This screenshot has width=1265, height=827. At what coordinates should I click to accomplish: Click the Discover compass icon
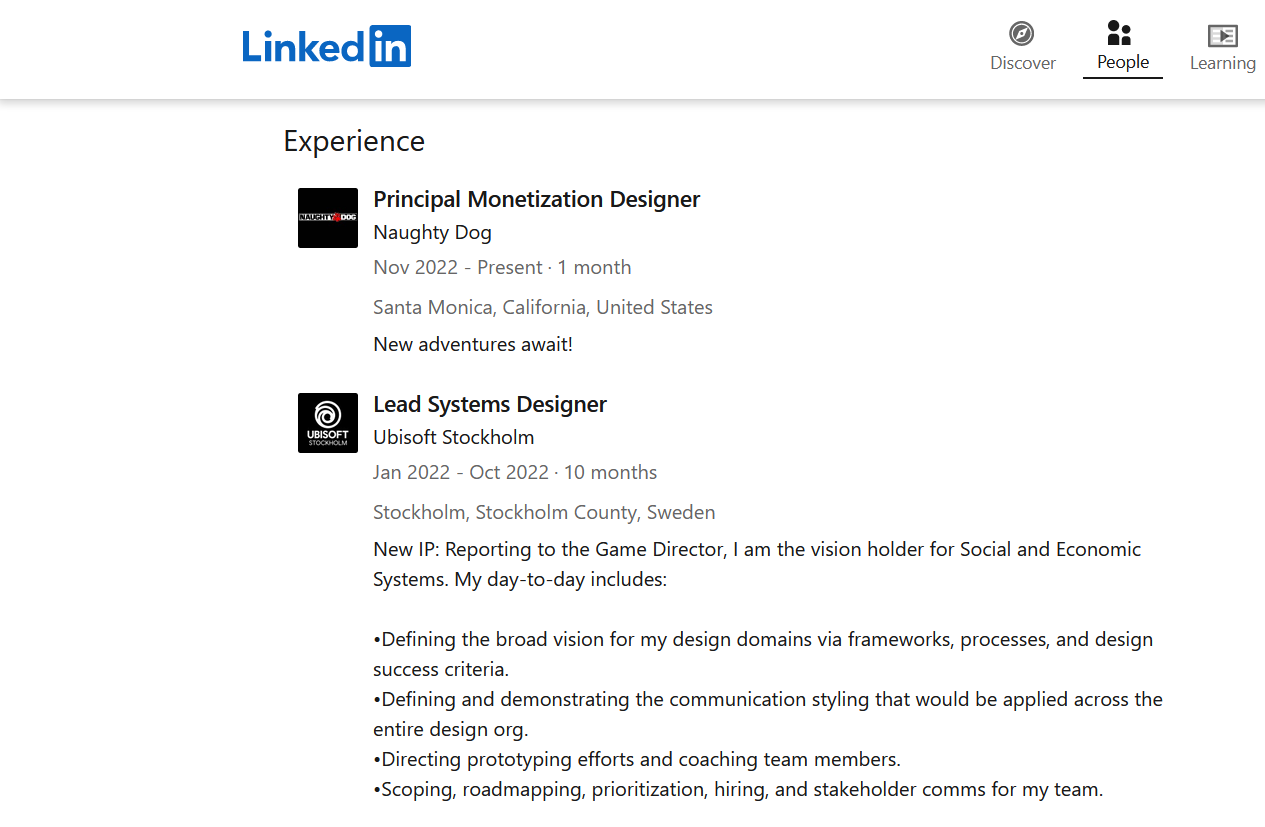[x=1021, y=34]
